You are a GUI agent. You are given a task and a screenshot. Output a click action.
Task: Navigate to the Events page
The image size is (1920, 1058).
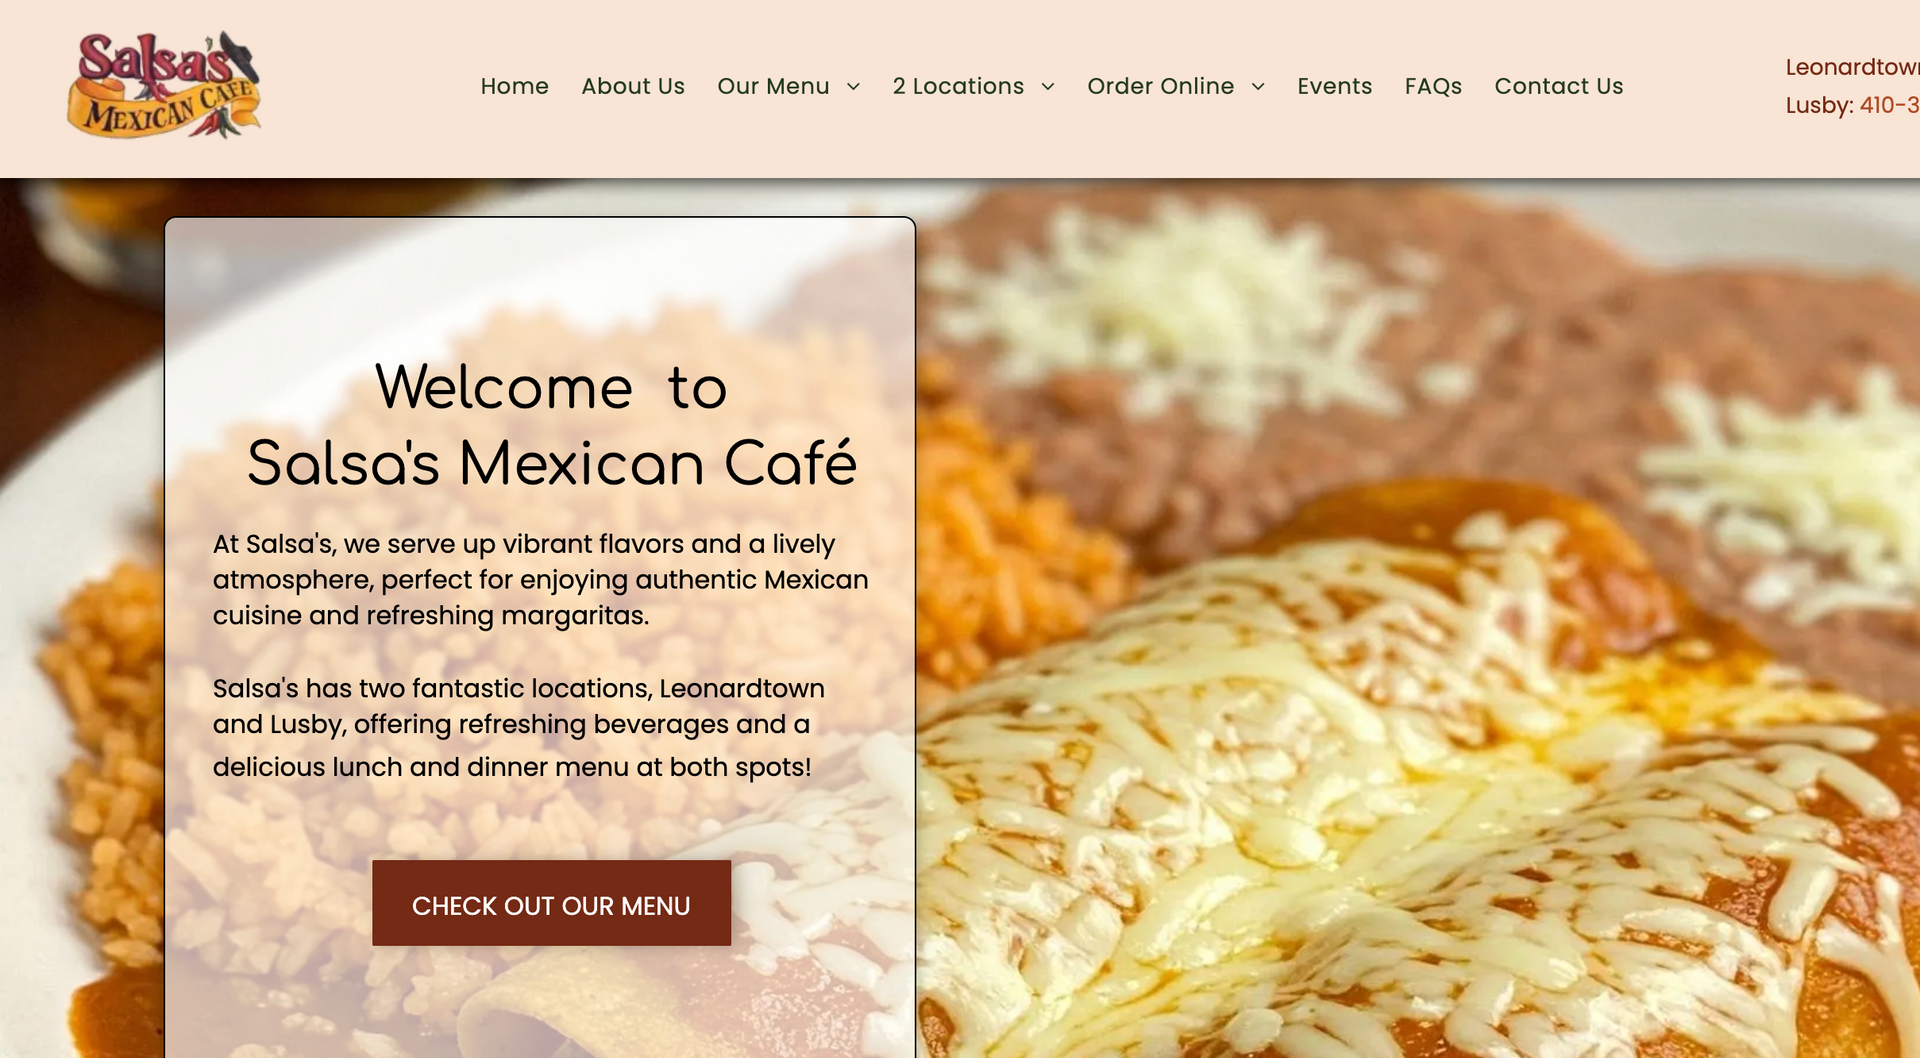pyautogui.click(x=1334, y=86)
